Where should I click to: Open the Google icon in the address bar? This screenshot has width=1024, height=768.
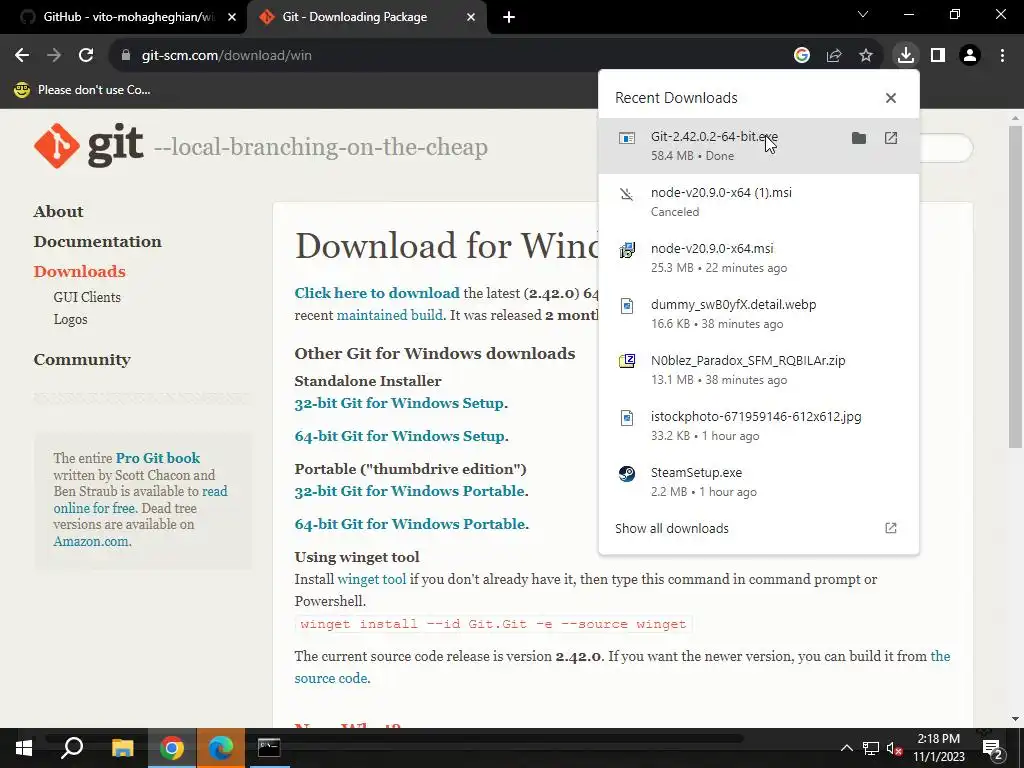click(802, 56)
